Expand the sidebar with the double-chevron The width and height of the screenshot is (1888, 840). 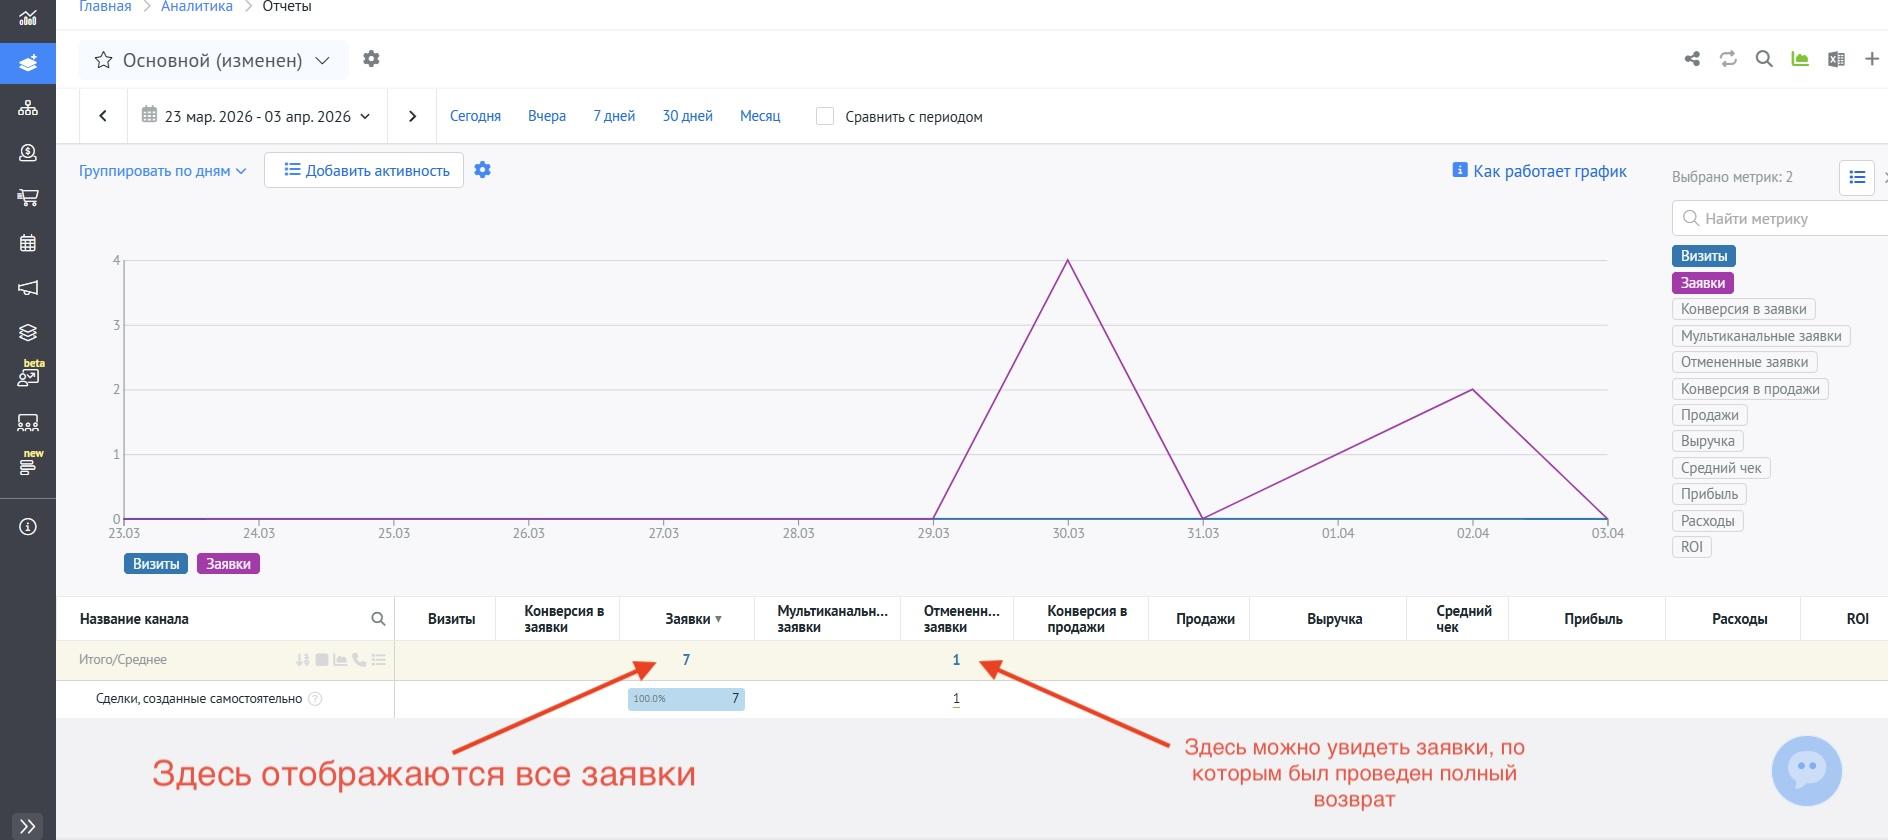coord(28,825)
